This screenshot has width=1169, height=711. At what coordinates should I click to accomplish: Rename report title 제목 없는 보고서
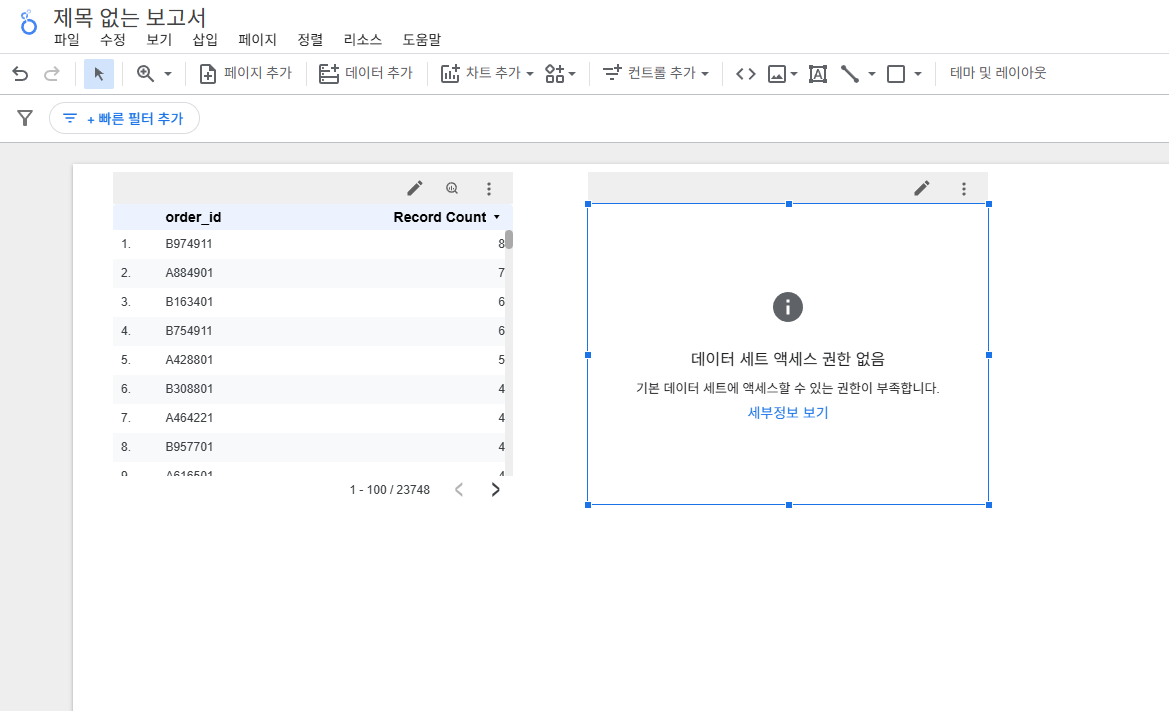pos(130,17)
